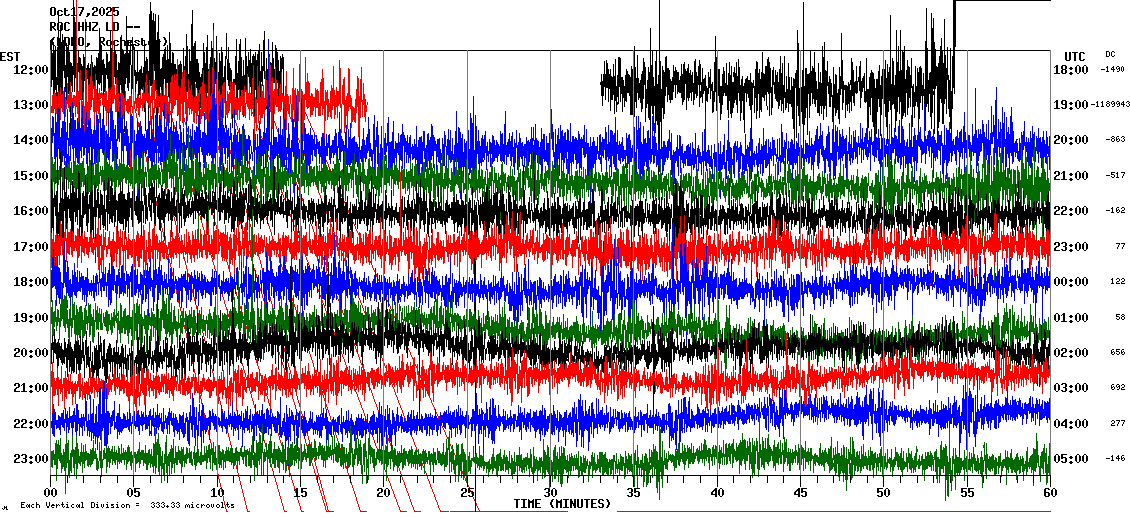Click the DC offset value -517
The height and width of the screenshot is (519, 1130).
tap(1115, 175)
